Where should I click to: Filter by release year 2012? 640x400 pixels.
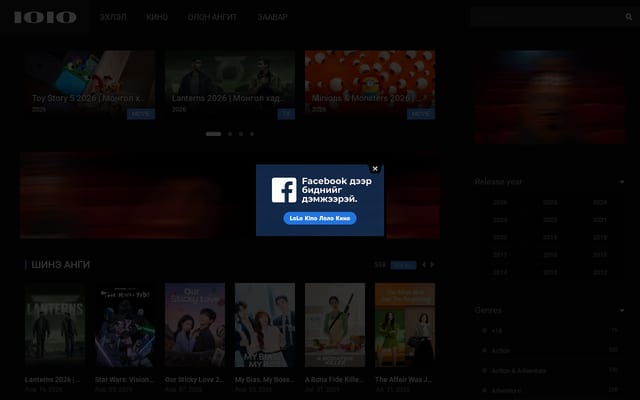600,272
